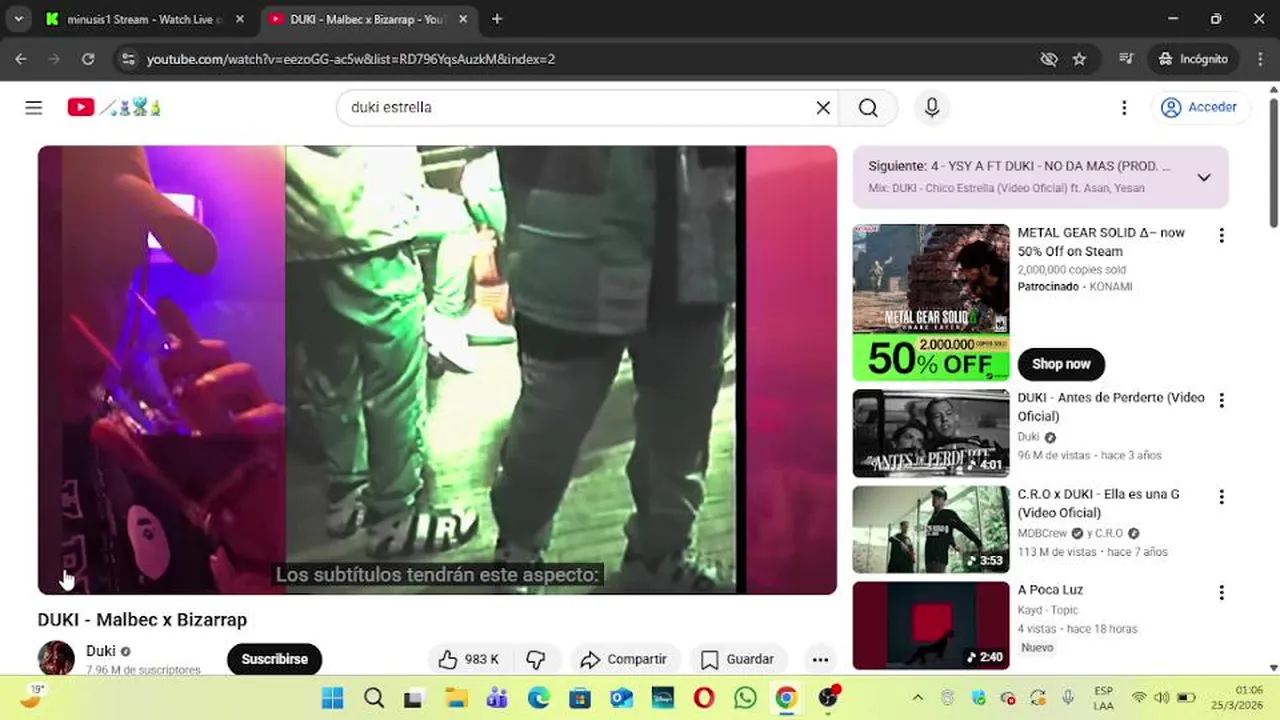Switch to the minusis1 Stream tab
The width and height of the screenshot is (1280, 720).
(x=146, y=19)
